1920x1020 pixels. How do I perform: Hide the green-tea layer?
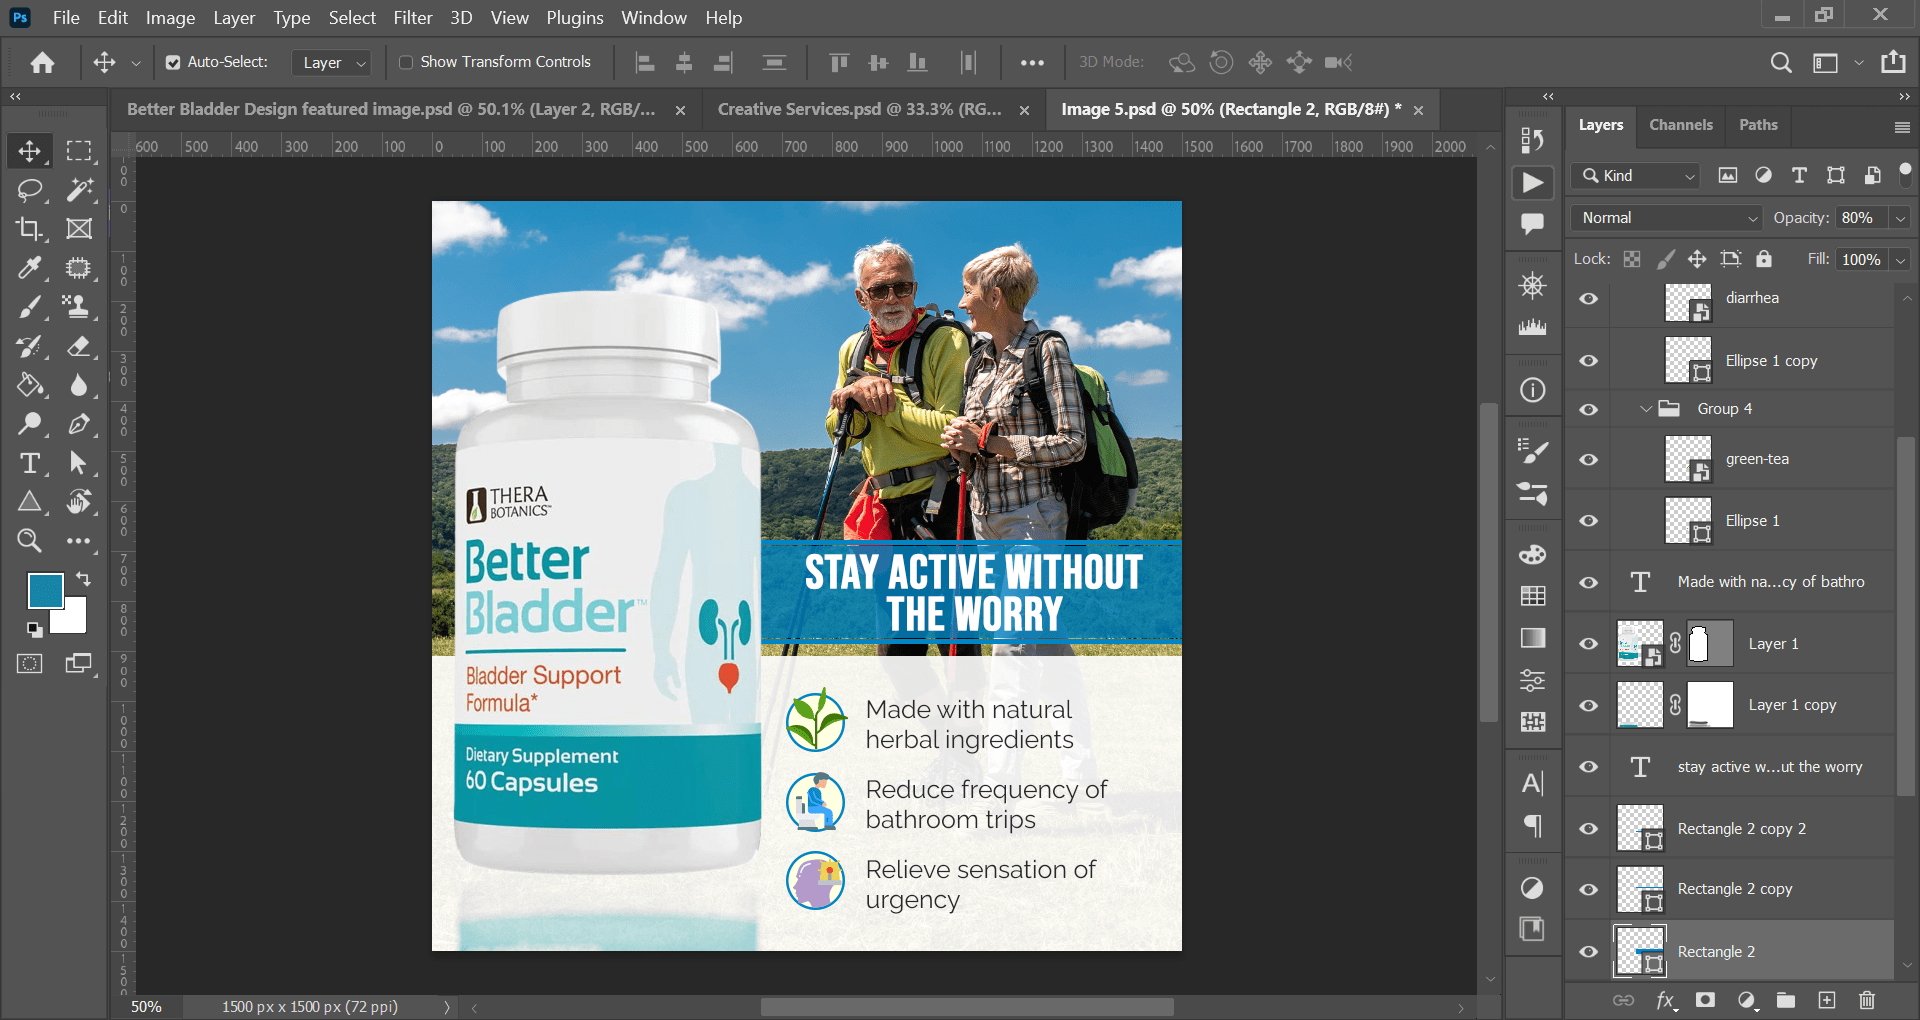[x=1588, y=460]
